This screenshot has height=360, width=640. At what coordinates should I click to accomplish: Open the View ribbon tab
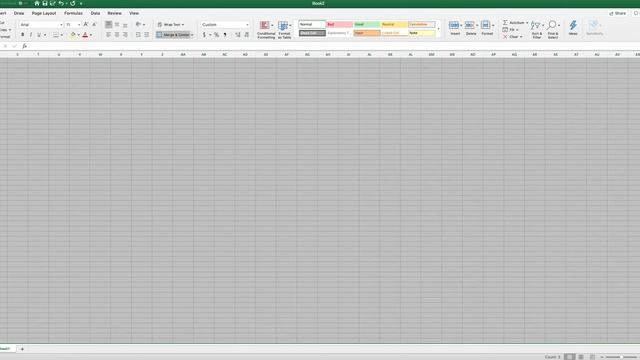pos(134,13)
